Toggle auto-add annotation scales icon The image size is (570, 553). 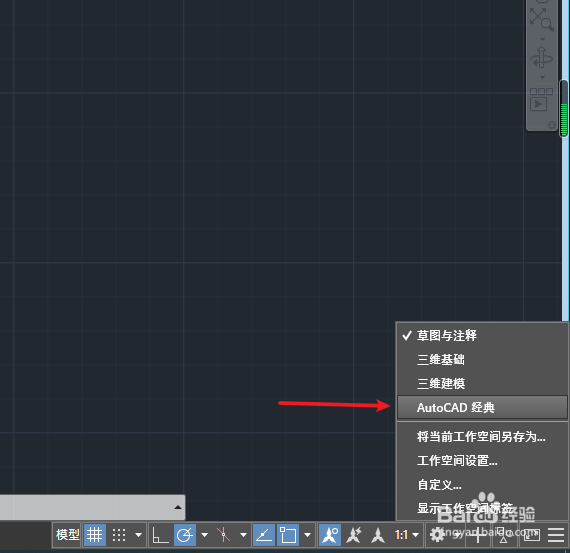354,535
